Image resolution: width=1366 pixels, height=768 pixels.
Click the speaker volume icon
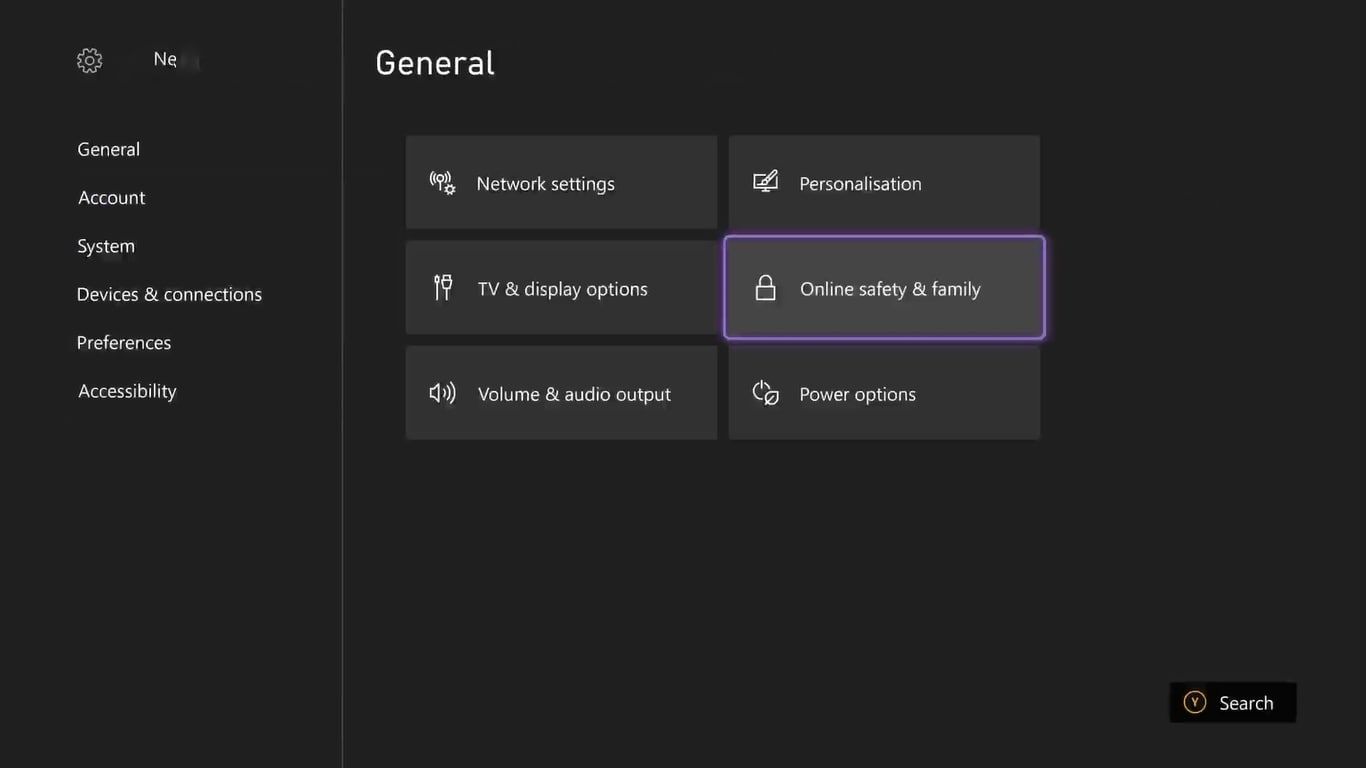point(442,393)
